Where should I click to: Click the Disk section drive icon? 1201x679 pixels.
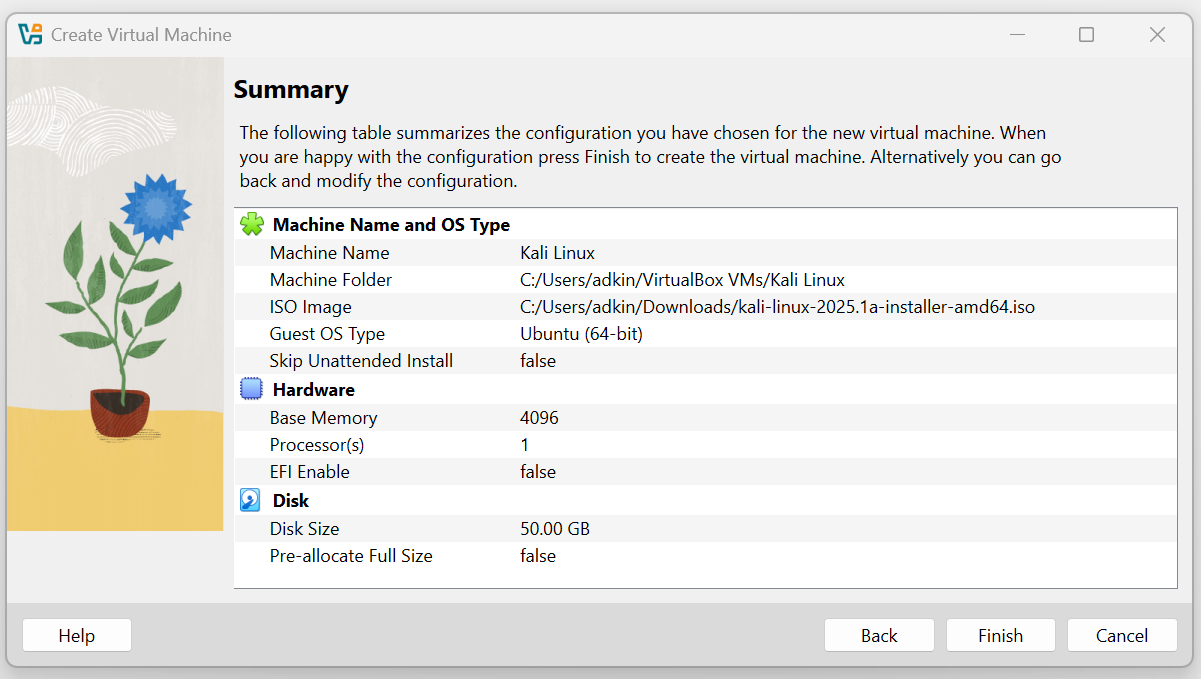[251, 500]
